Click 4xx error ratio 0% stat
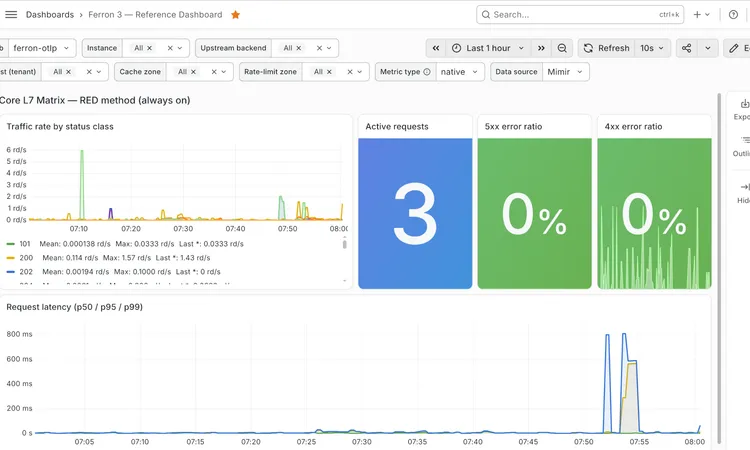Image resolution: width=750 pixels, height=450 pixels. point(654,214)
